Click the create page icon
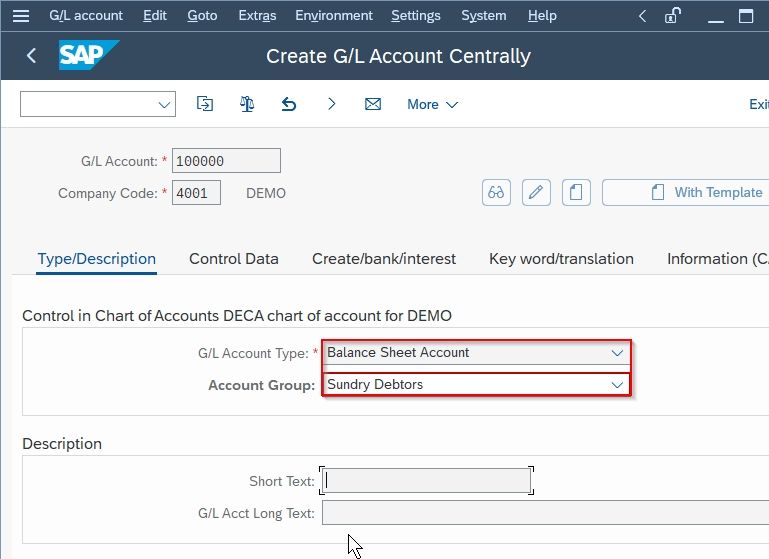The image size is (769, 559). 576,192
